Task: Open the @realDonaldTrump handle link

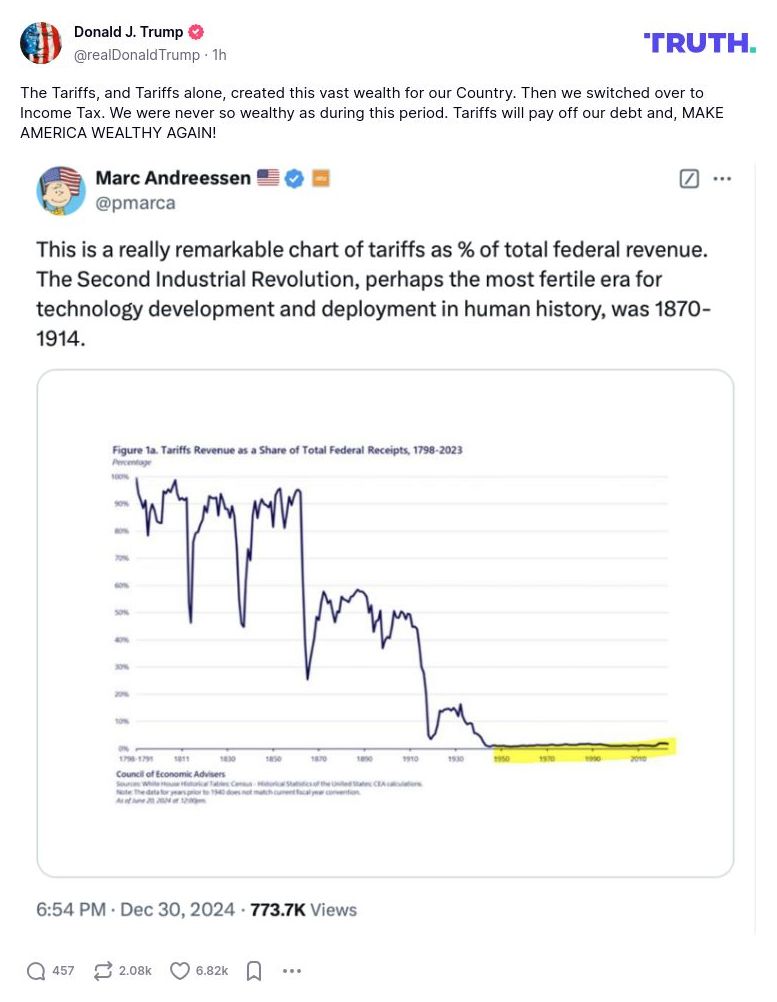Action: point(137,55)
